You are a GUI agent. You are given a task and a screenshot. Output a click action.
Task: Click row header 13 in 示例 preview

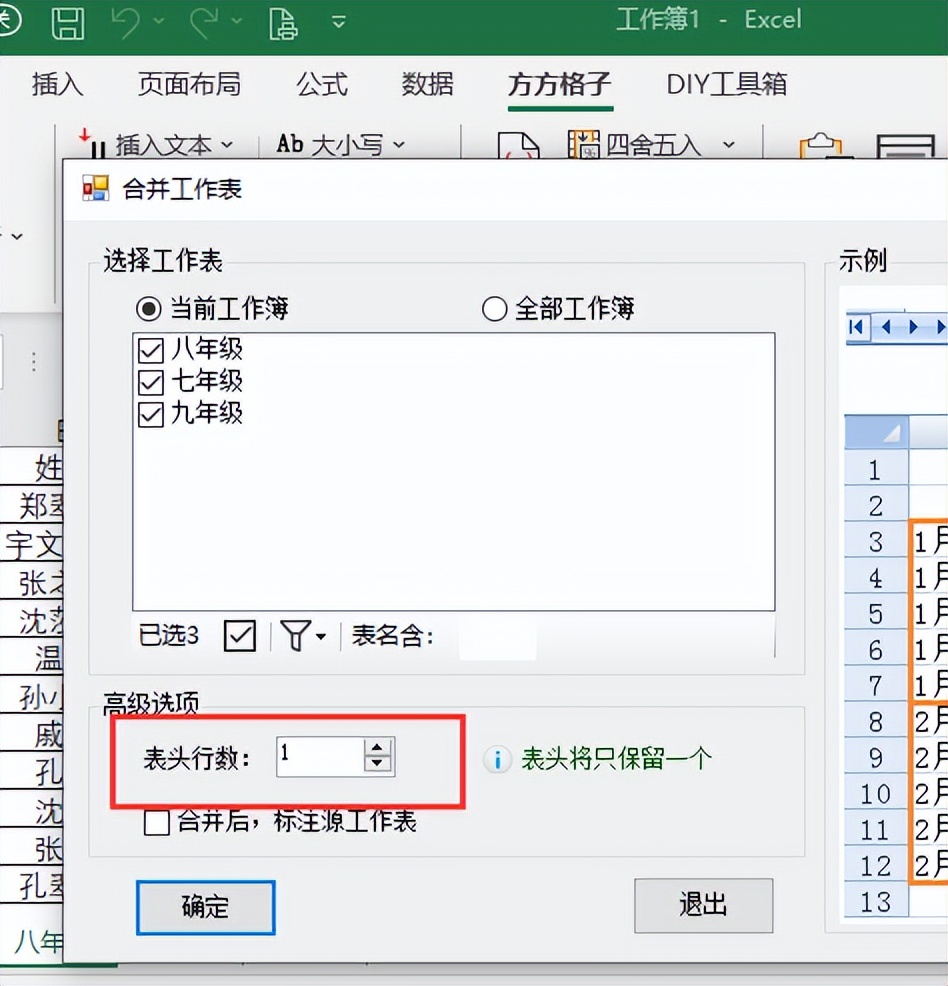(x=875, y=901)
